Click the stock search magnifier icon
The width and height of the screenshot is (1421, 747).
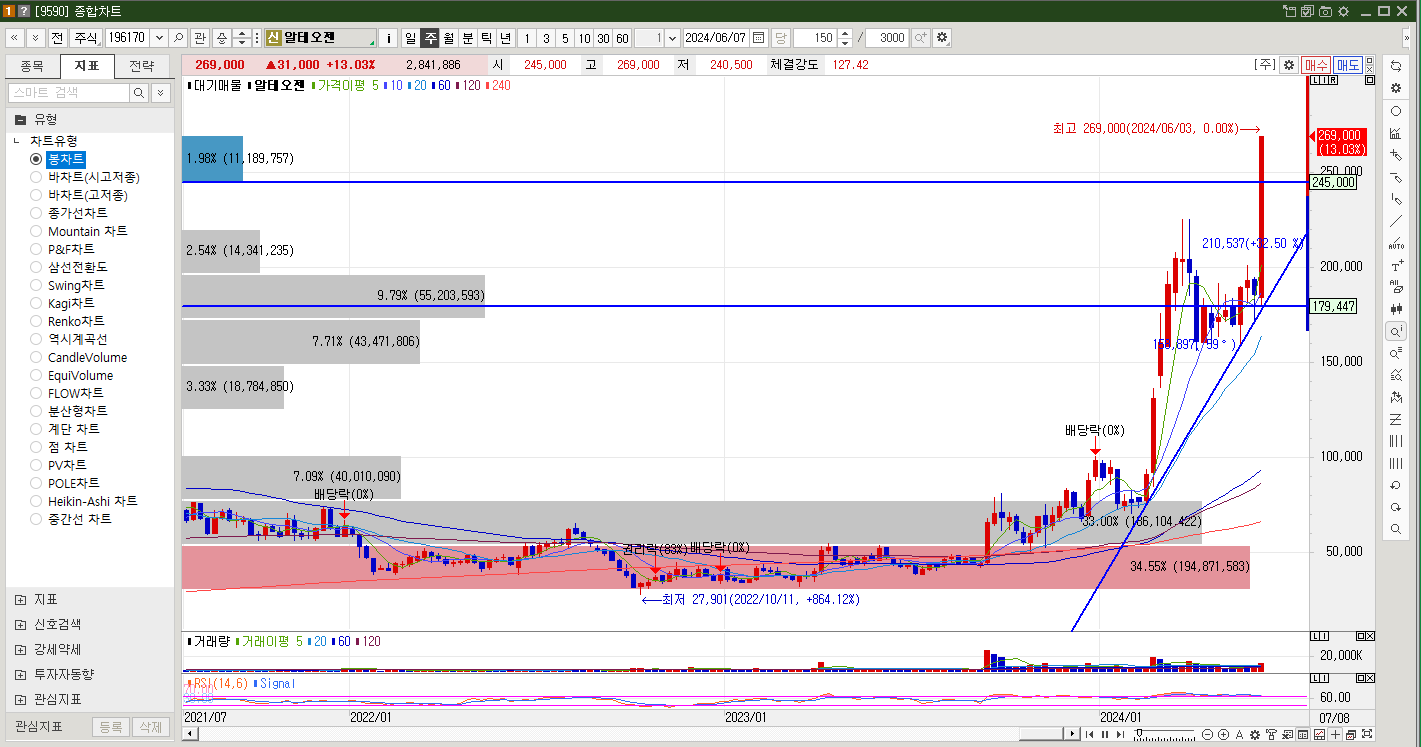click(178, 38)
